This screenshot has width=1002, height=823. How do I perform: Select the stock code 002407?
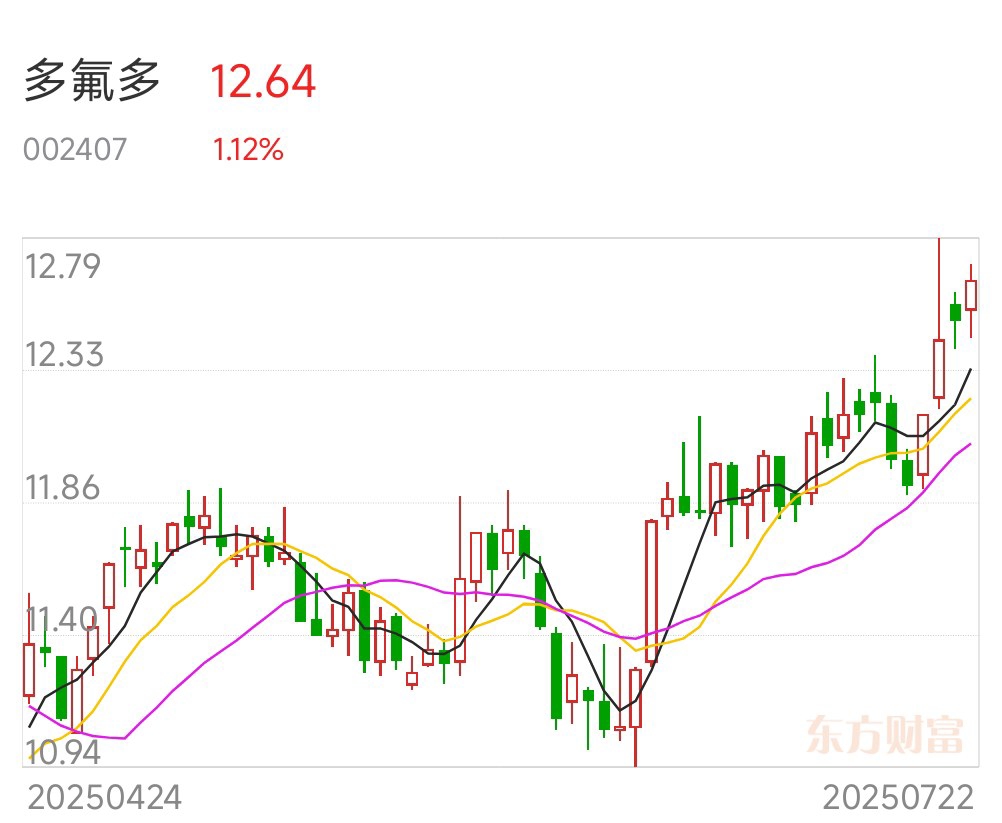click(75, 150)
